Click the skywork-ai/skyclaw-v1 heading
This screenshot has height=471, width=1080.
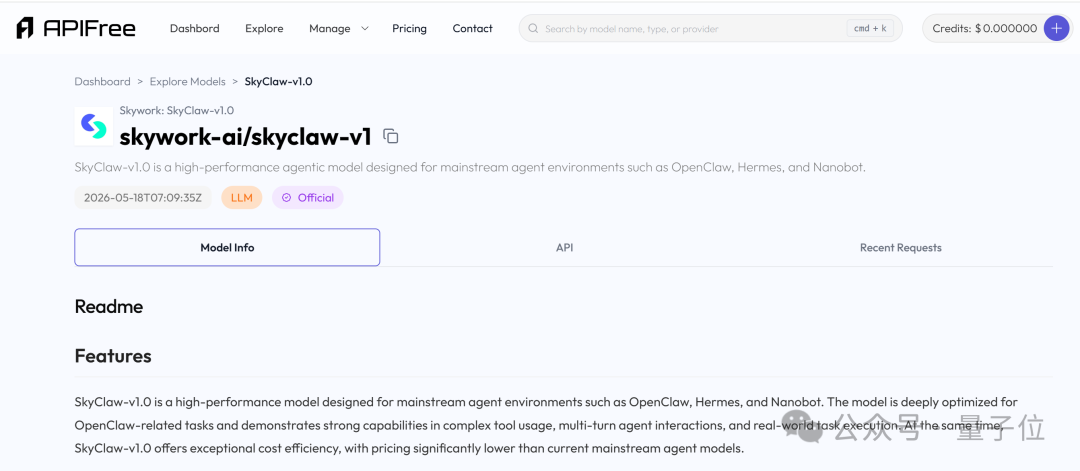pyautogui.click(x=246, y=136)
